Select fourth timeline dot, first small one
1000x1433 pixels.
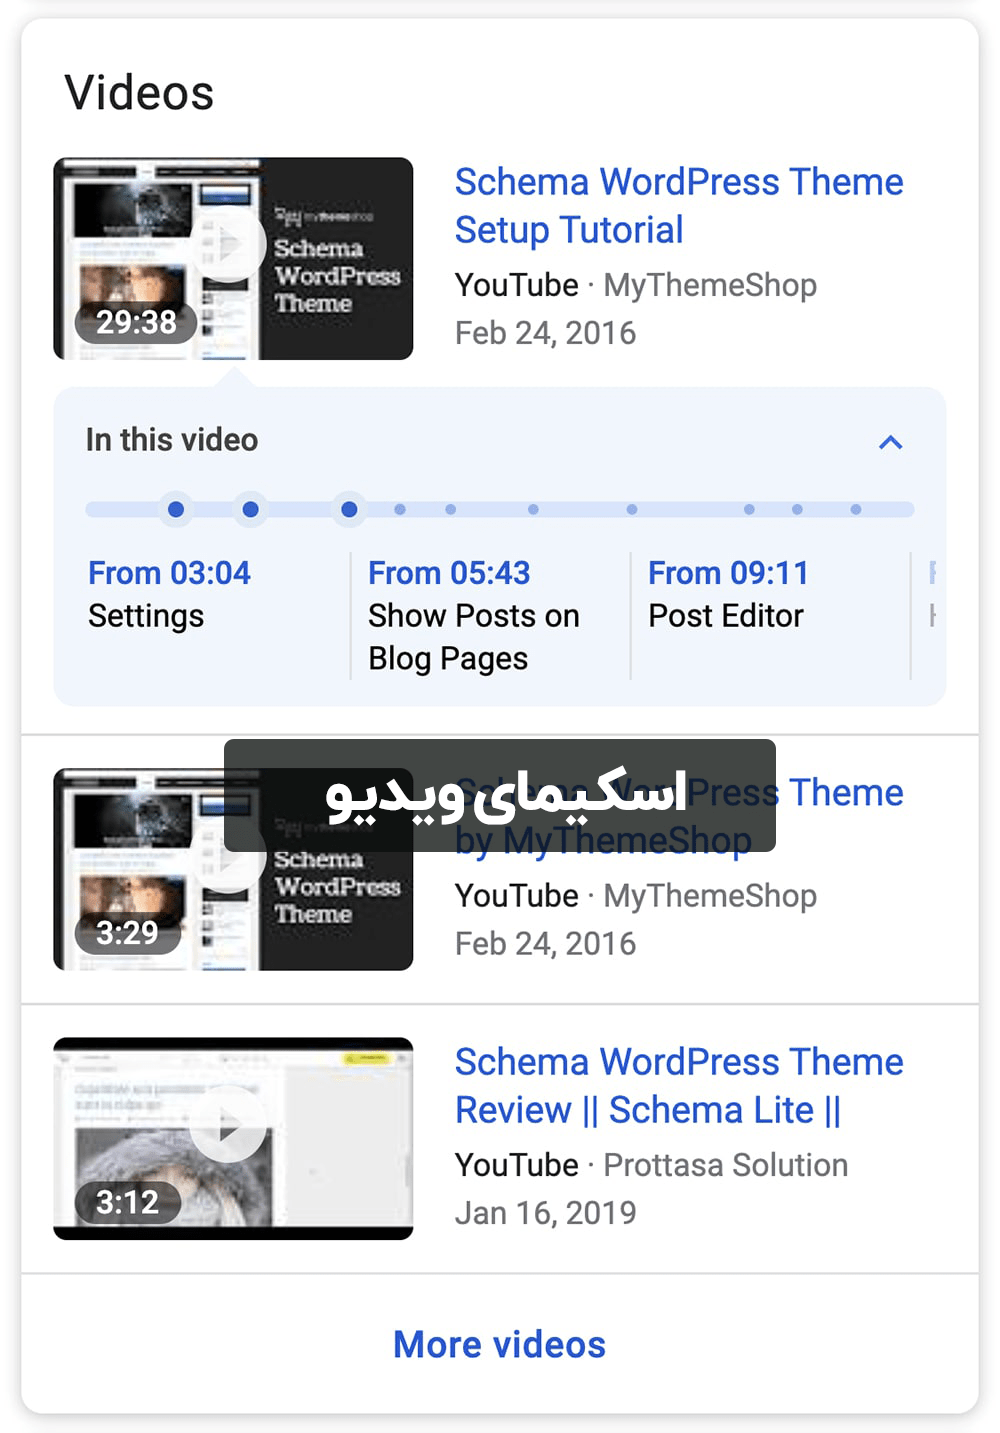[x=400, y=510]
